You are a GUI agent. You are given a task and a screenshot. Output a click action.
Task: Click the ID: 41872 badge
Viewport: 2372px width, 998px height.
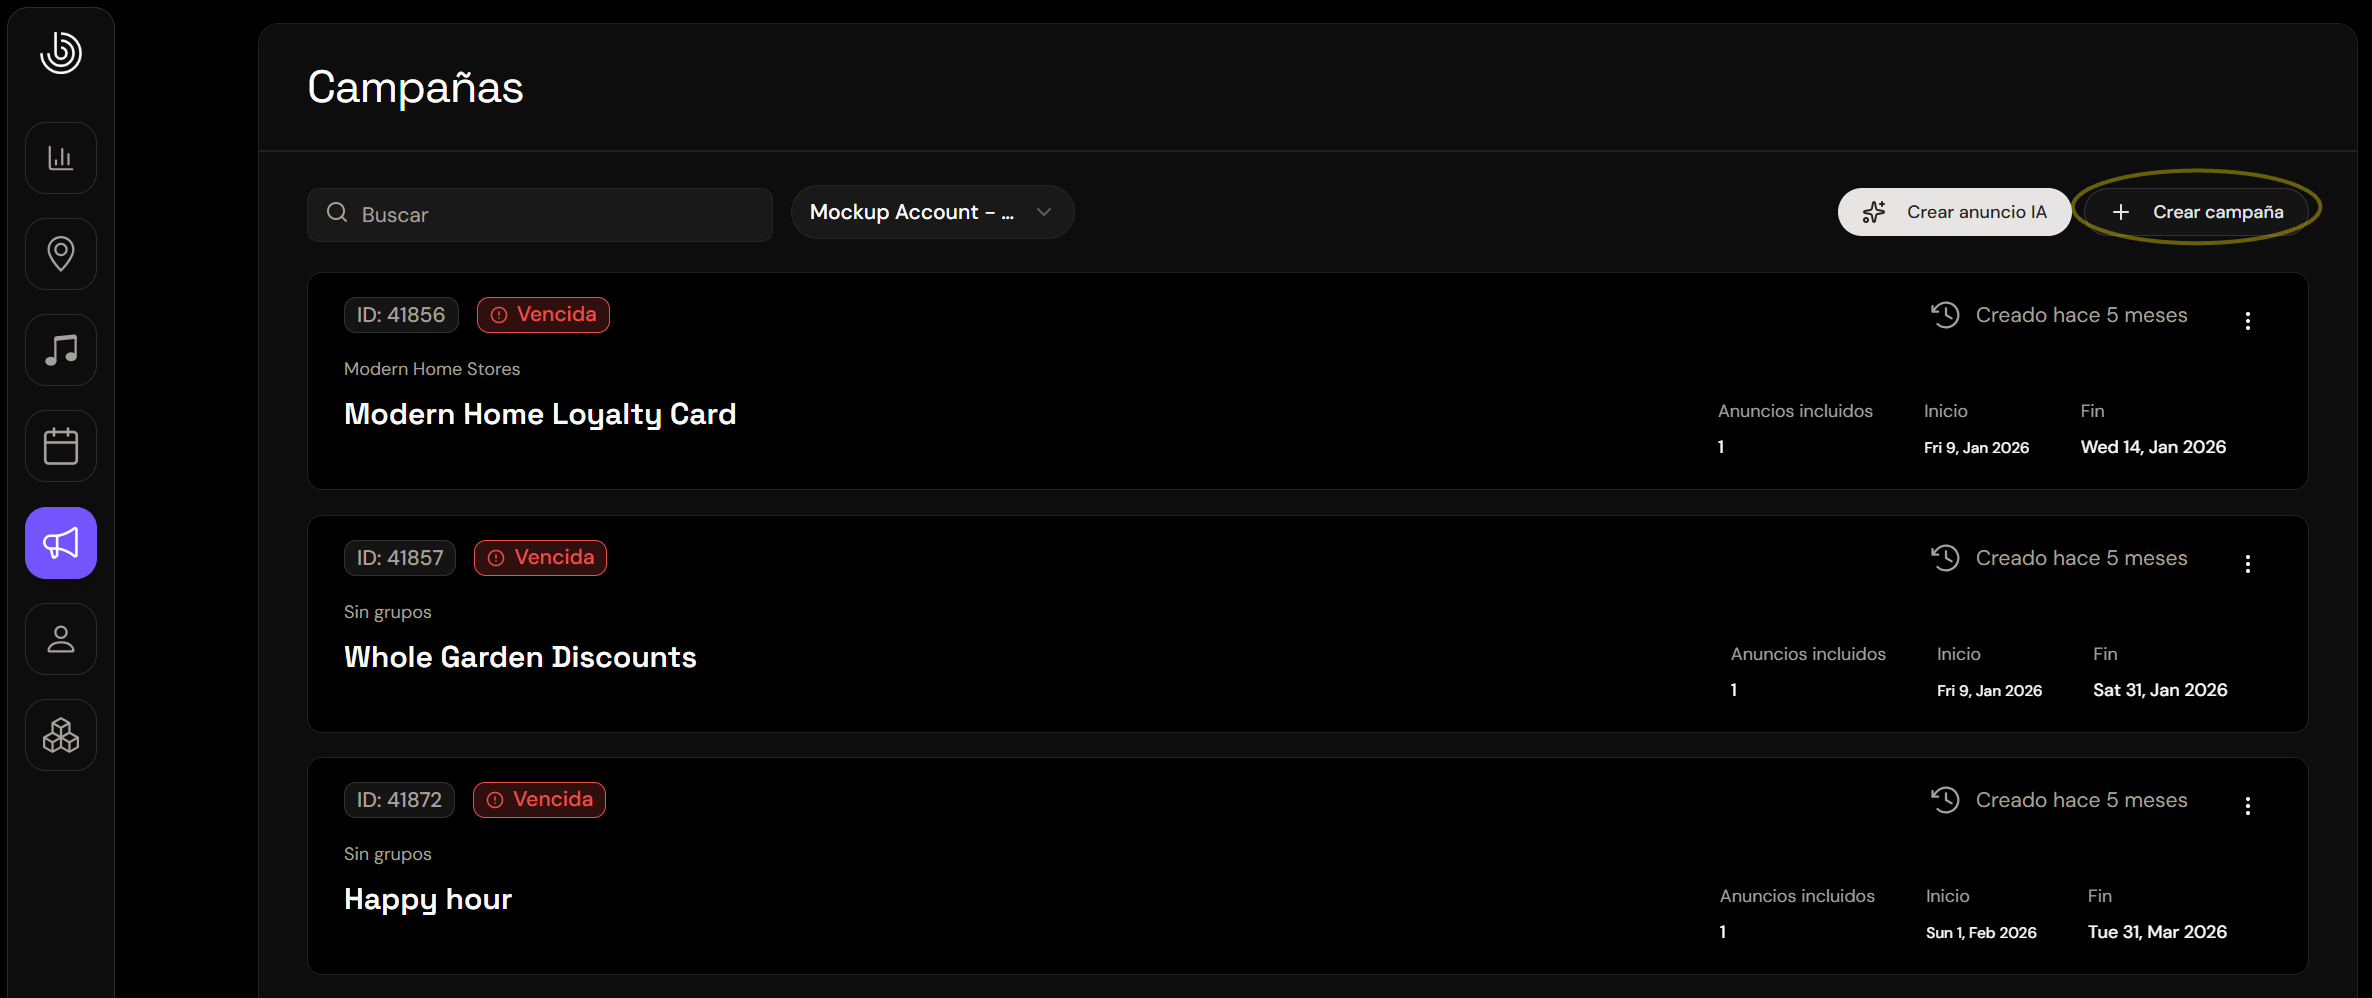click(x=399, y=800)
